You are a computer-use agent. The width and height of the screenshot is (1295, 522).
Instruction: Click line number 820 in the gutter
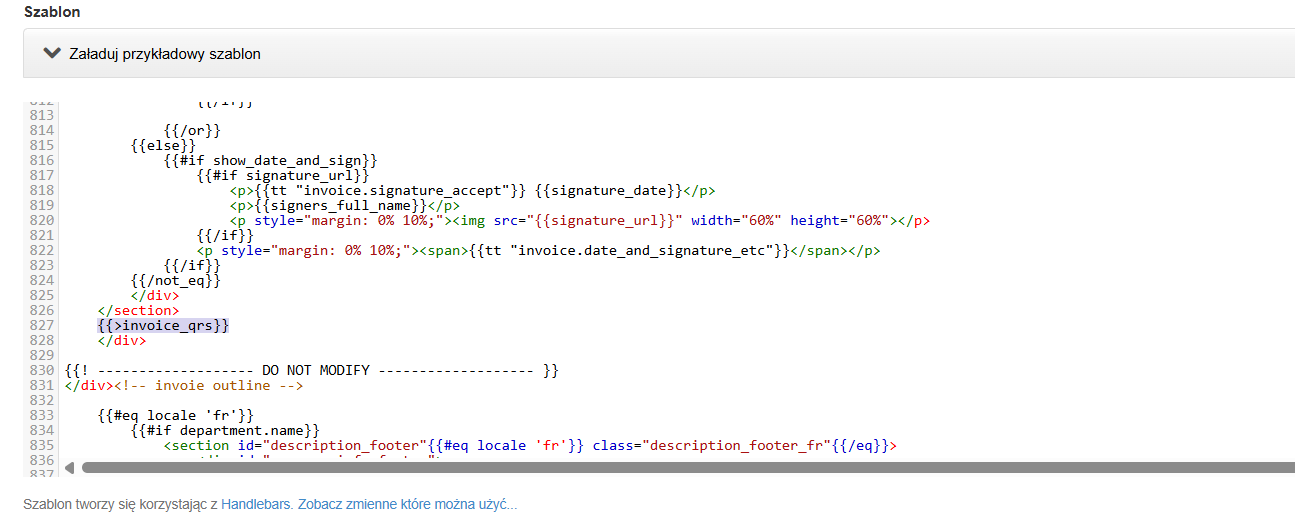click(x=42, y=220)
